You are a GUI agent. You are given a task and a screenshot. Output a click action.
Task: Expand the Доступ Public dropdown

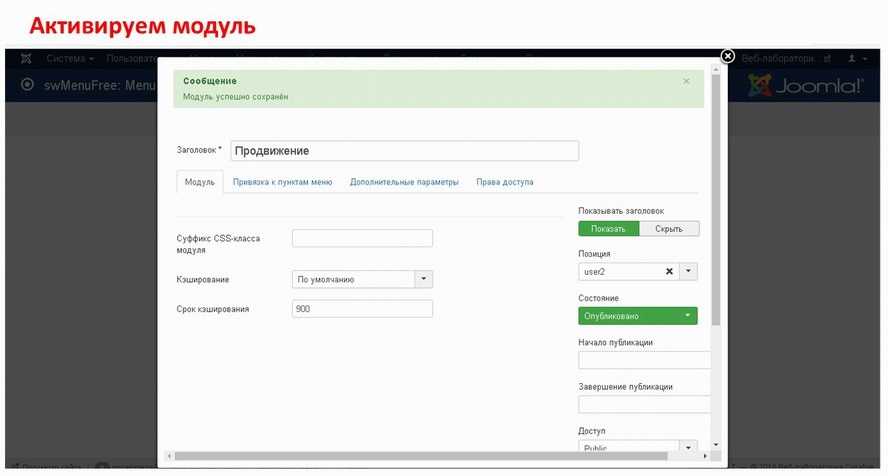688,447
